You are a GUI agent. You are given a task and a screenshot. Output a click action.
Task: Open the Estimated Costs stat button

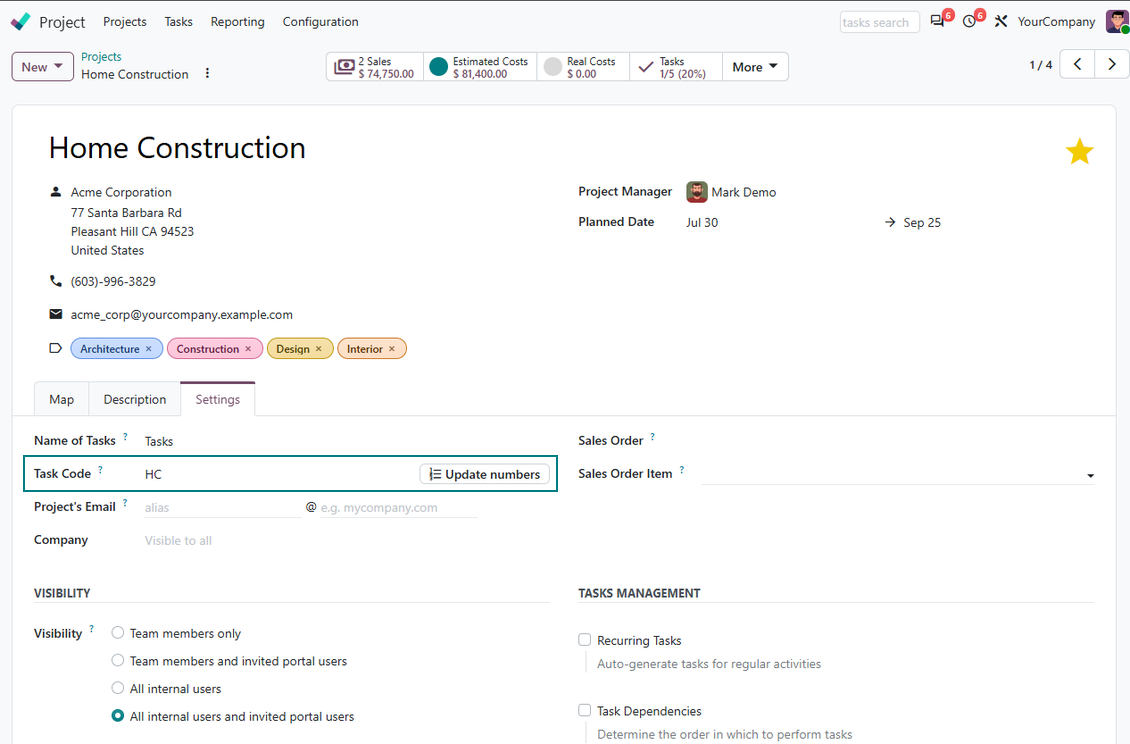point(480,67)
